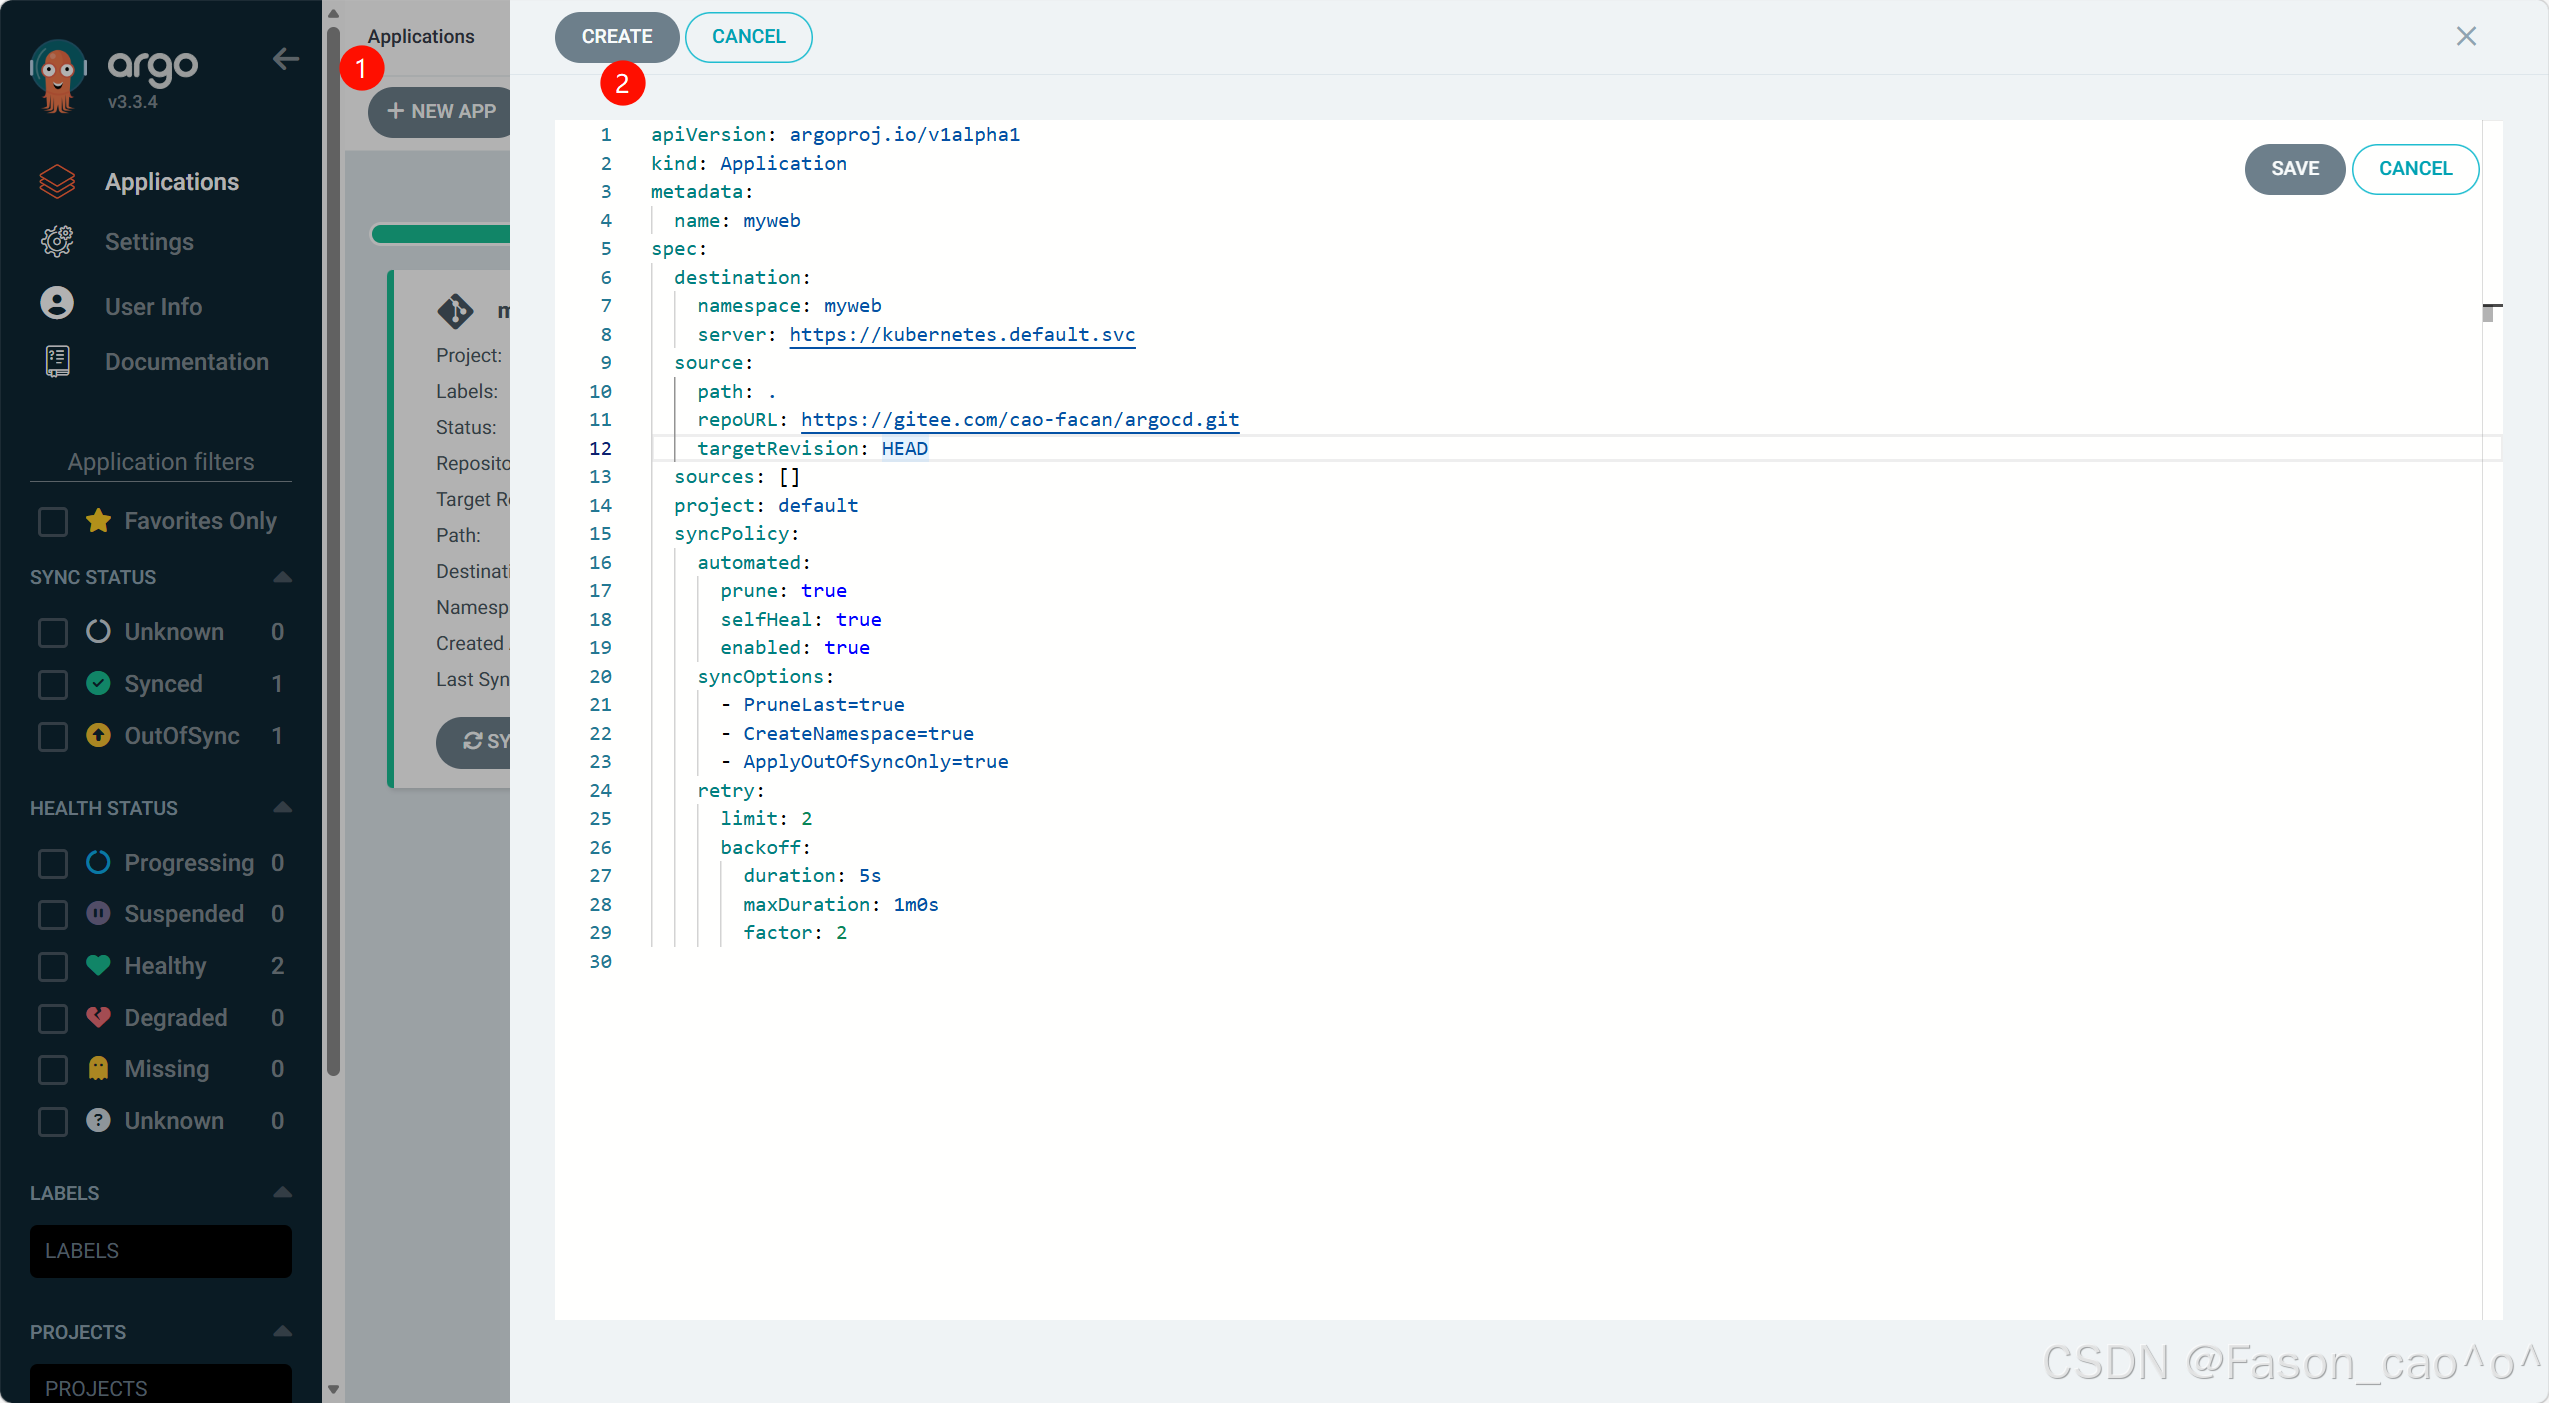Tick the Degraded health checkbox

(x=52, y=1018)
